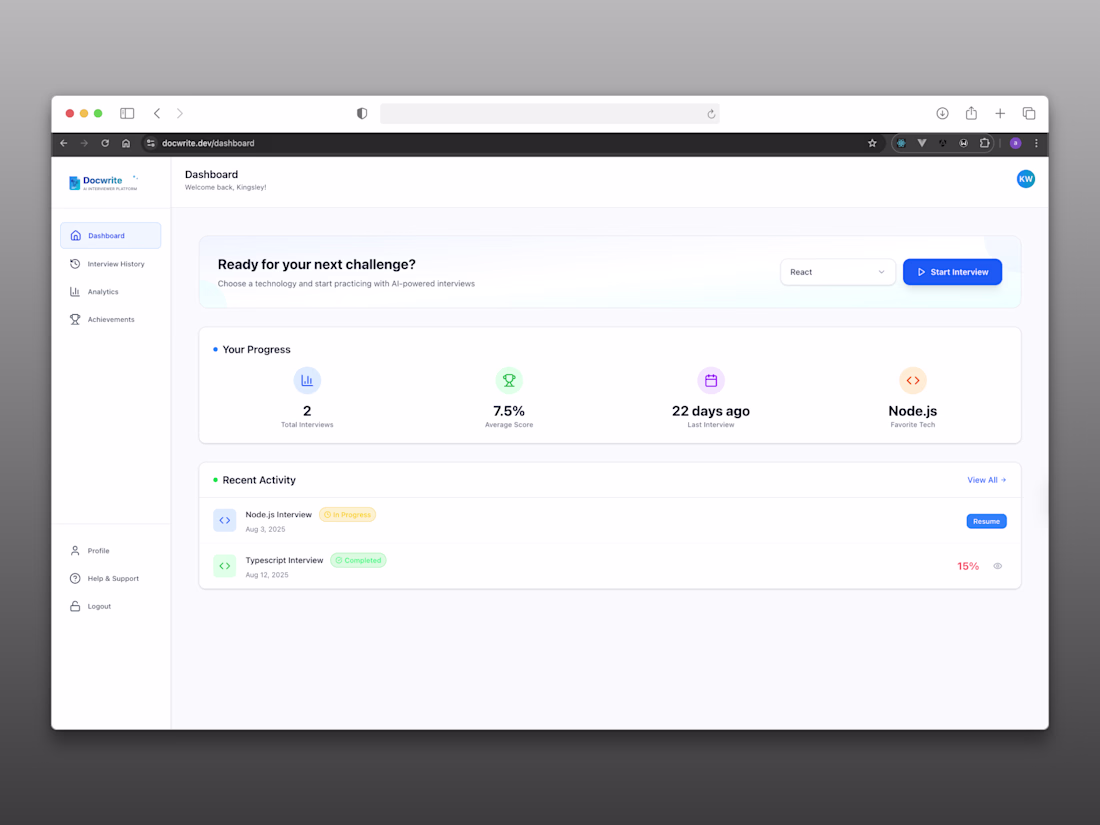Show Safari tab overview icon

pos(1029,114)
